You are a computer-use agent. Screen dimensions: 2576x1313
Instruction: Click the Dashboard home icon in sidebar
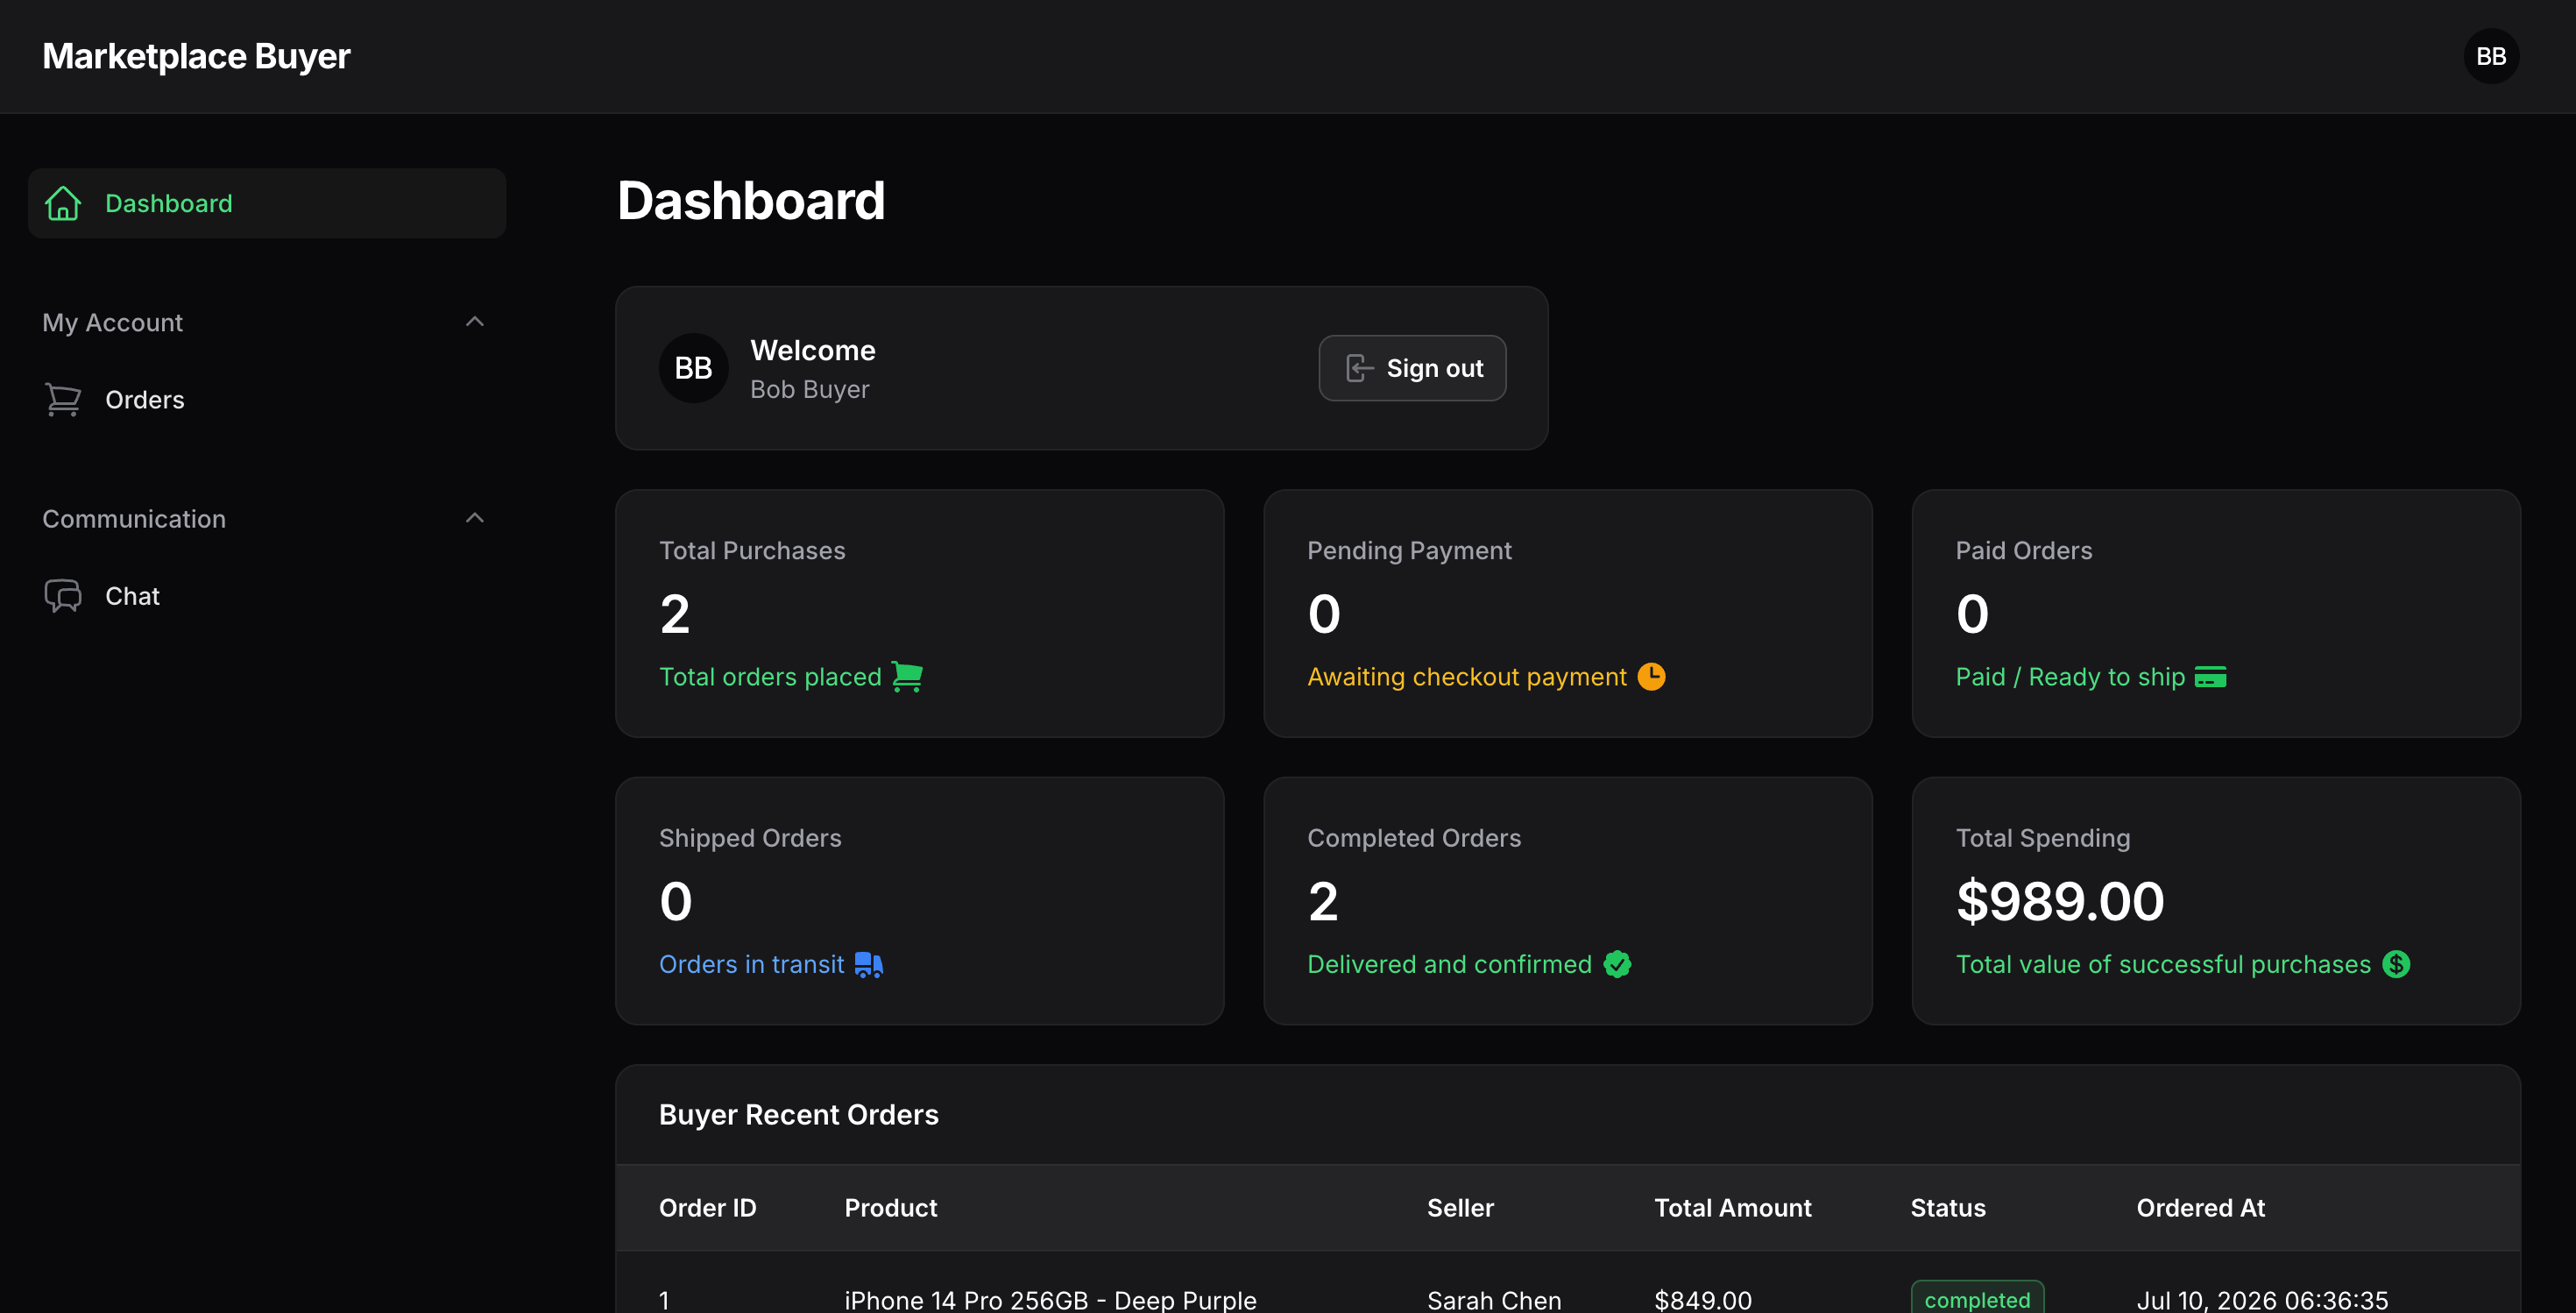click(63, 203)
